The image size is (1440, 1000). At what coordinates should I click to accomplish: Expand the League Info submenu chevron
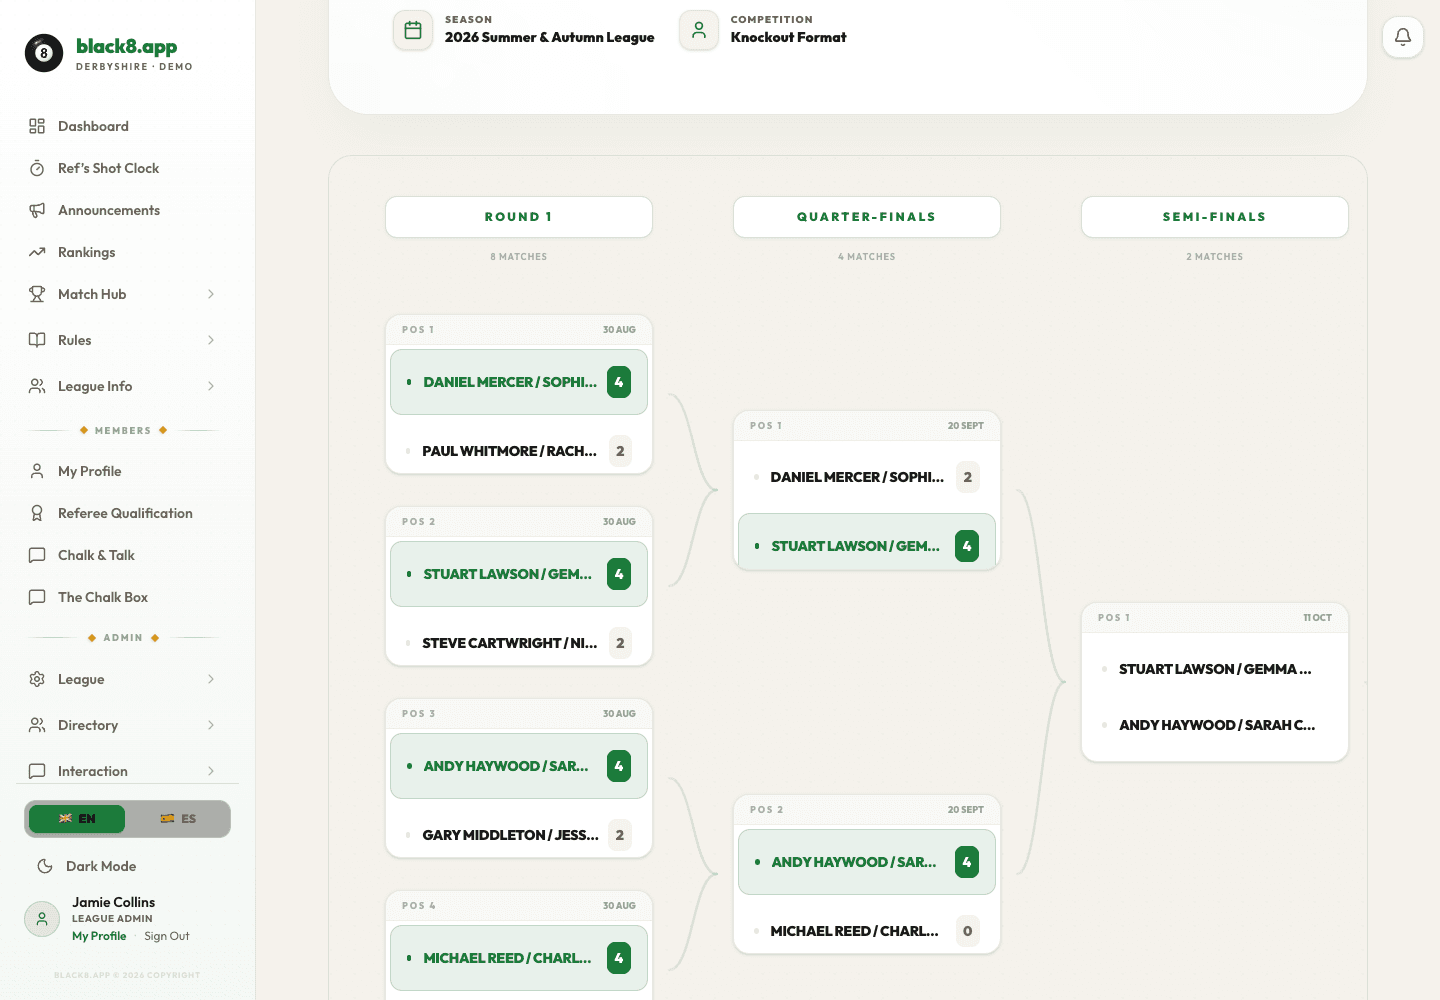[211, 386]
